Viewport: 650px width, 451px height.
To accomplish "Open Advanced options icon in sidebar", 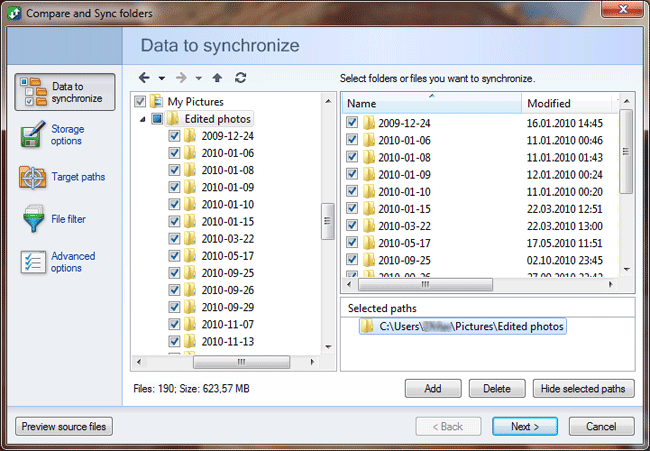I will coord(34,262).
